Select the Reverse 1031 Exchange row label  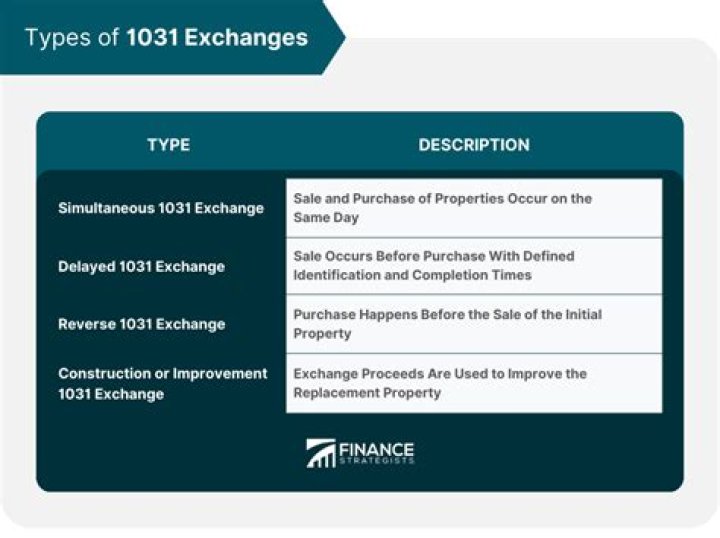click(x=141, y=324)
